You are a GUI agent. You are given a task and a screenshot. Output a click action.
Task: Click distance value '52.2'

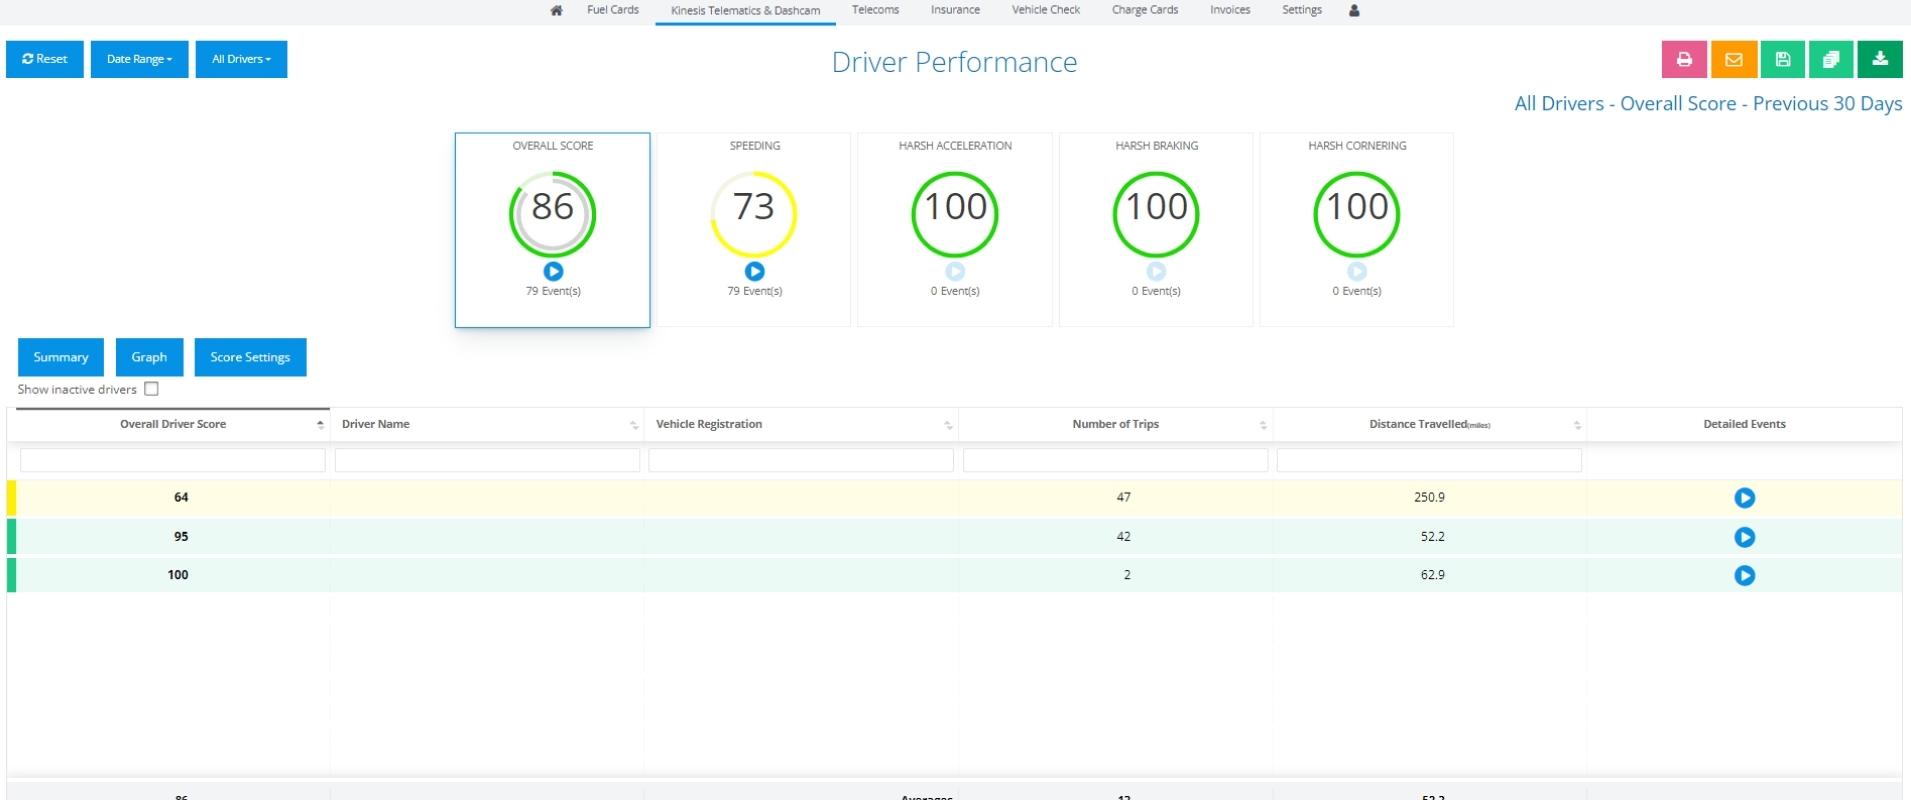pyautogui.click(x=1433, y=536)
